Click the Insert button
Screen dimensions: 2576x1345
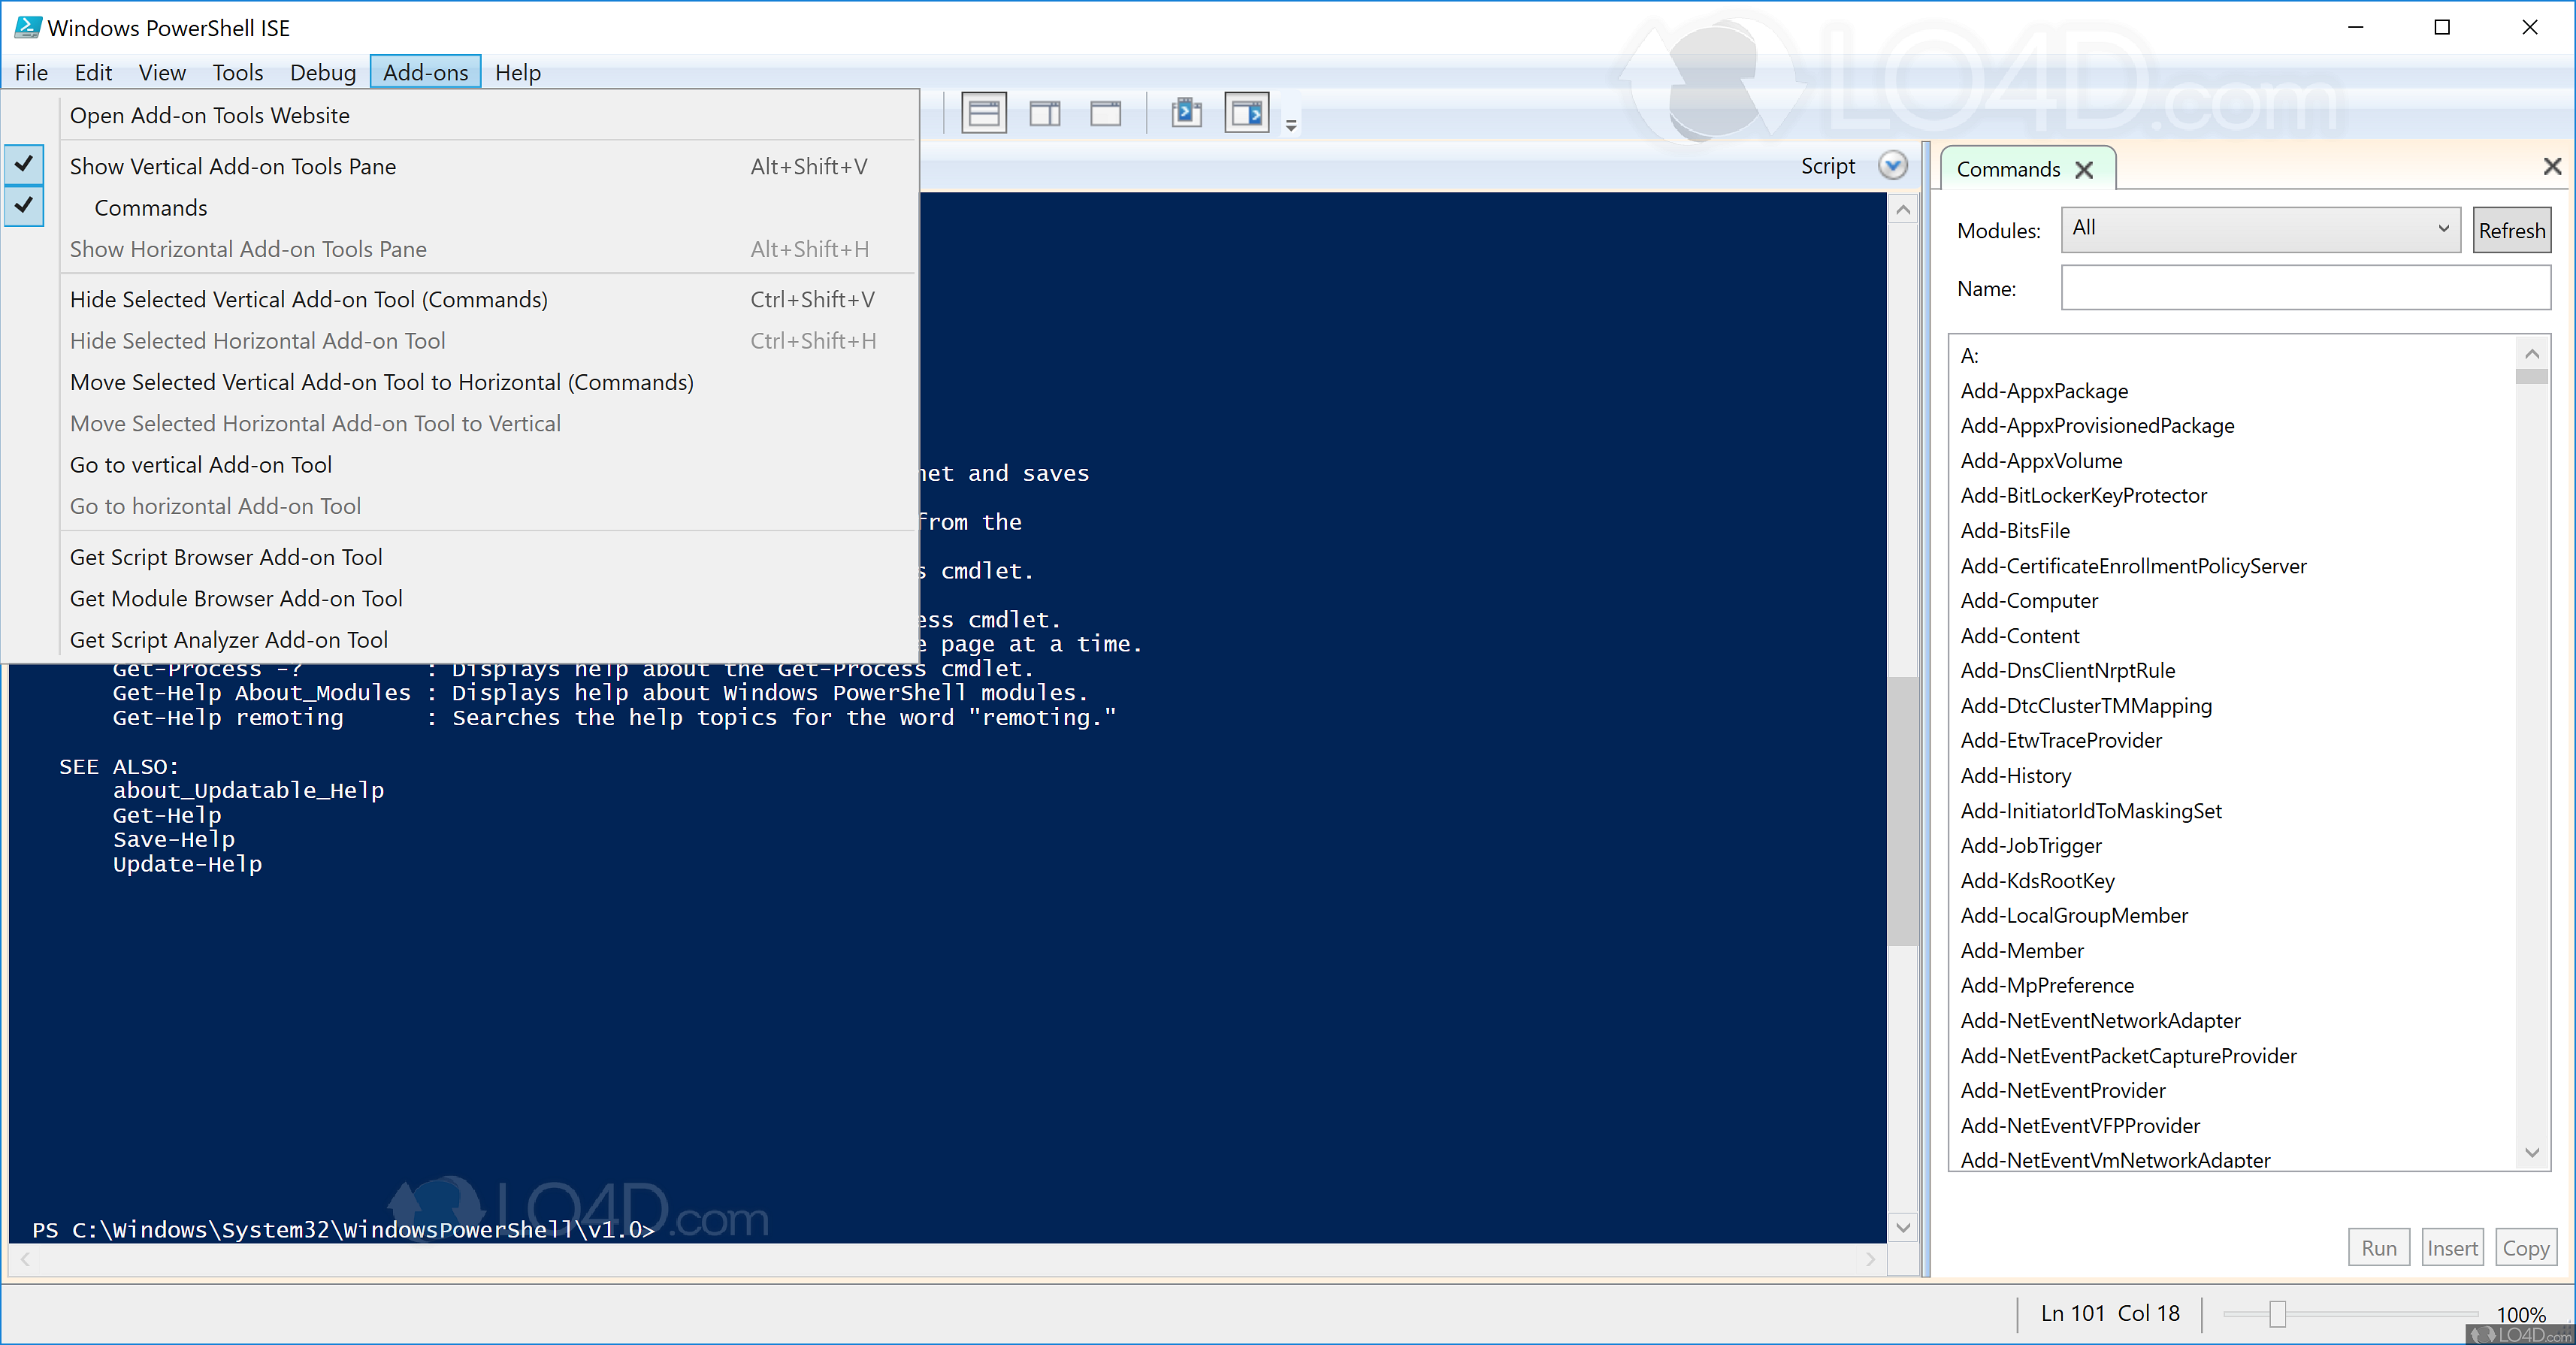[2452, 1248]
